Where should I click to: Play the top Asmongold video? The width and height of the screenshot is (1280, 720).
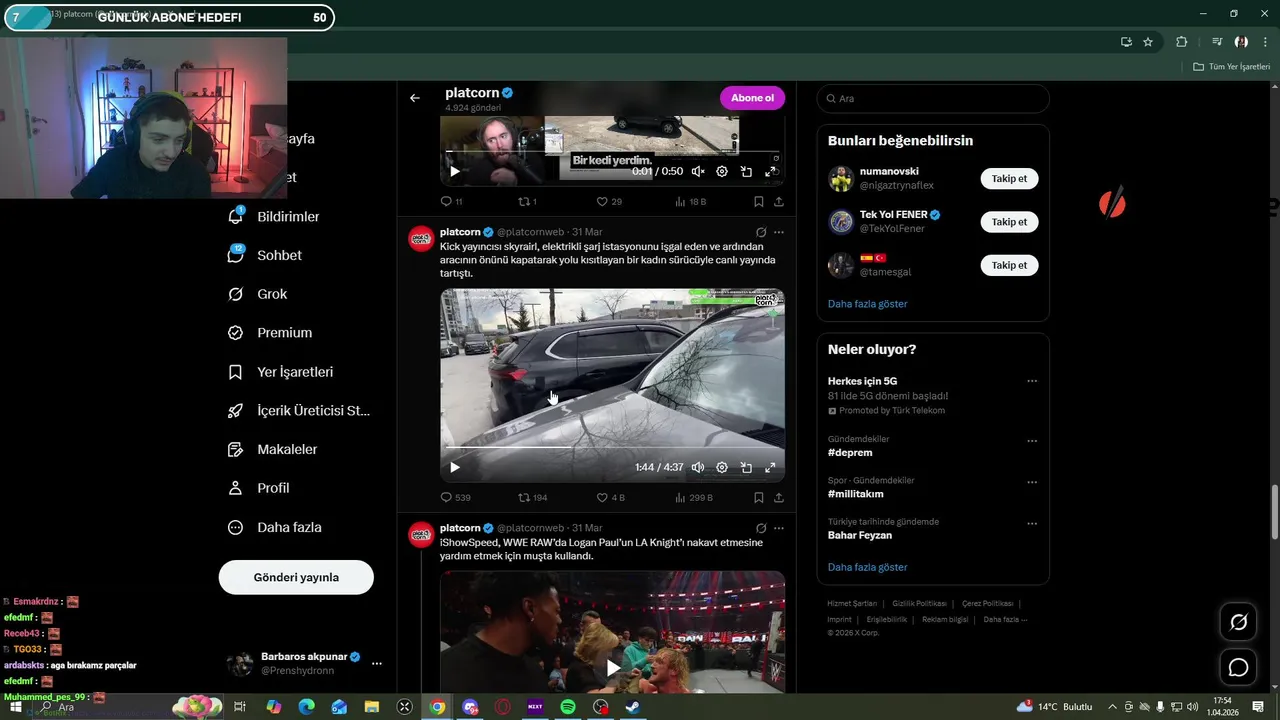pyautogui.click(x=455, y=172)
